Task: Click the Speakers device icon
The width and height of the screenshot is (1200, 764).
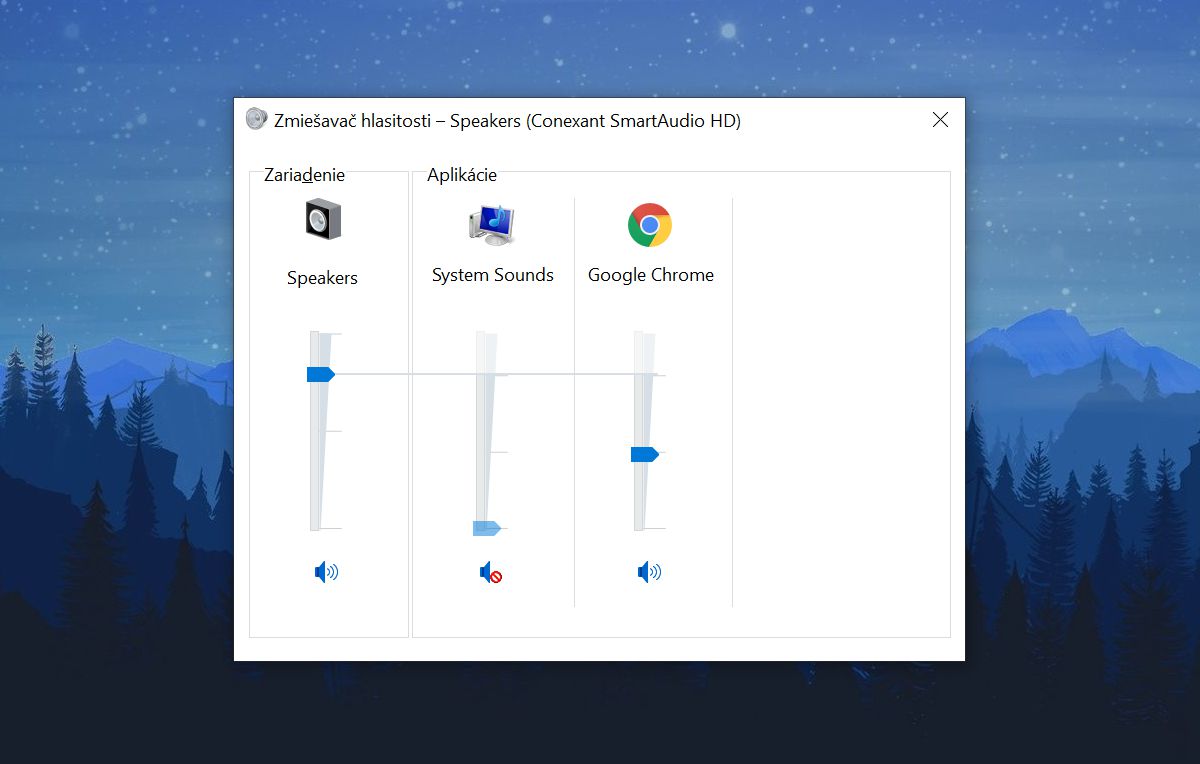Action: click(x=323, y=218)
